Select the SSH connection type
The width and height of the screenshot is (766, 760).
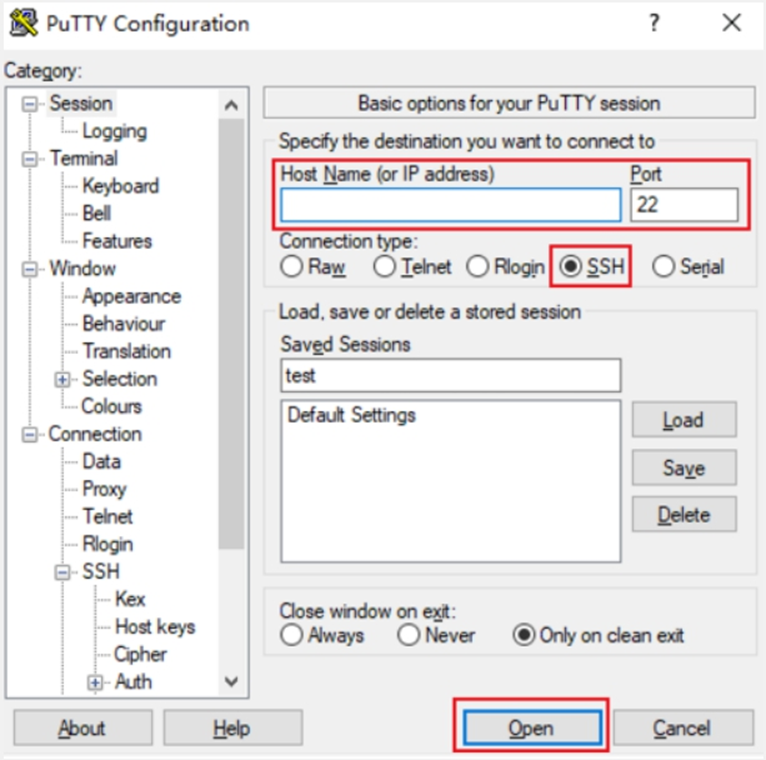[x=571, y=267]
